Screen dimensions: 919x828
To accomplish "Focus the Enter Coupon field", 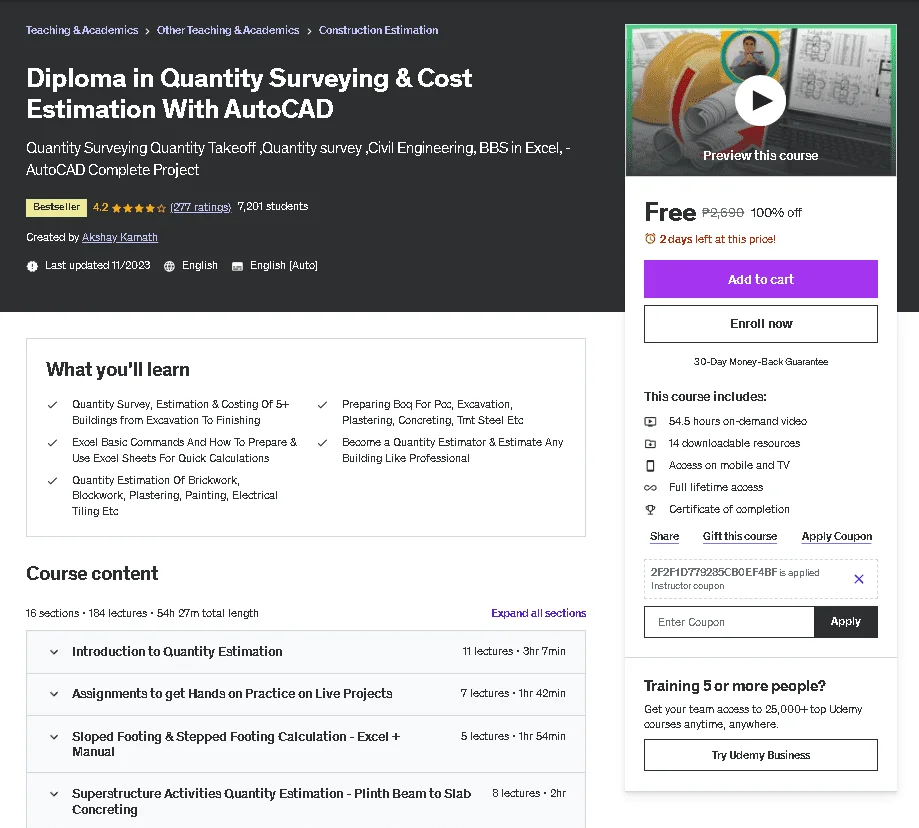I will pos(729,622).
